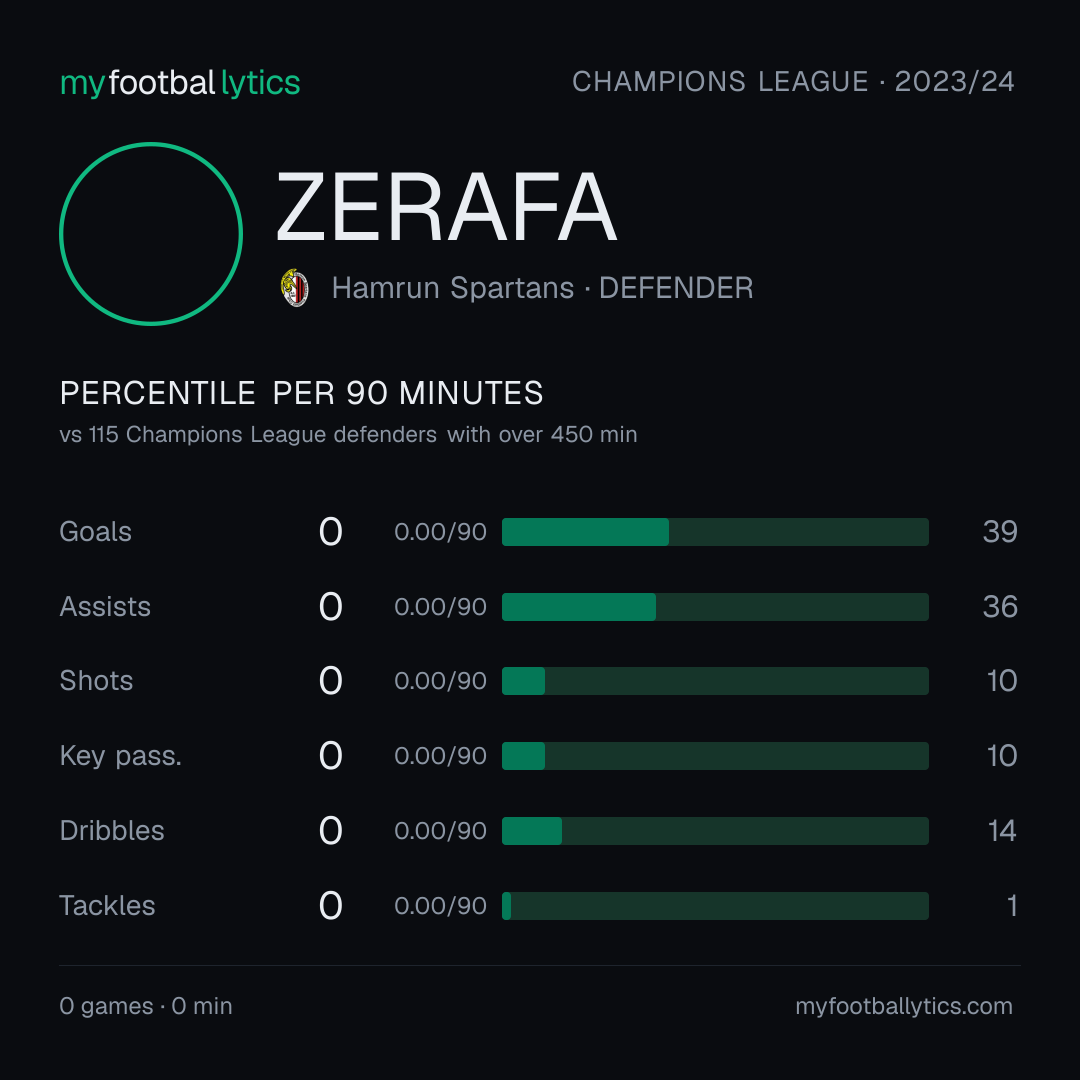Click the 0 games 0 min text

(x=146, y=1006)
